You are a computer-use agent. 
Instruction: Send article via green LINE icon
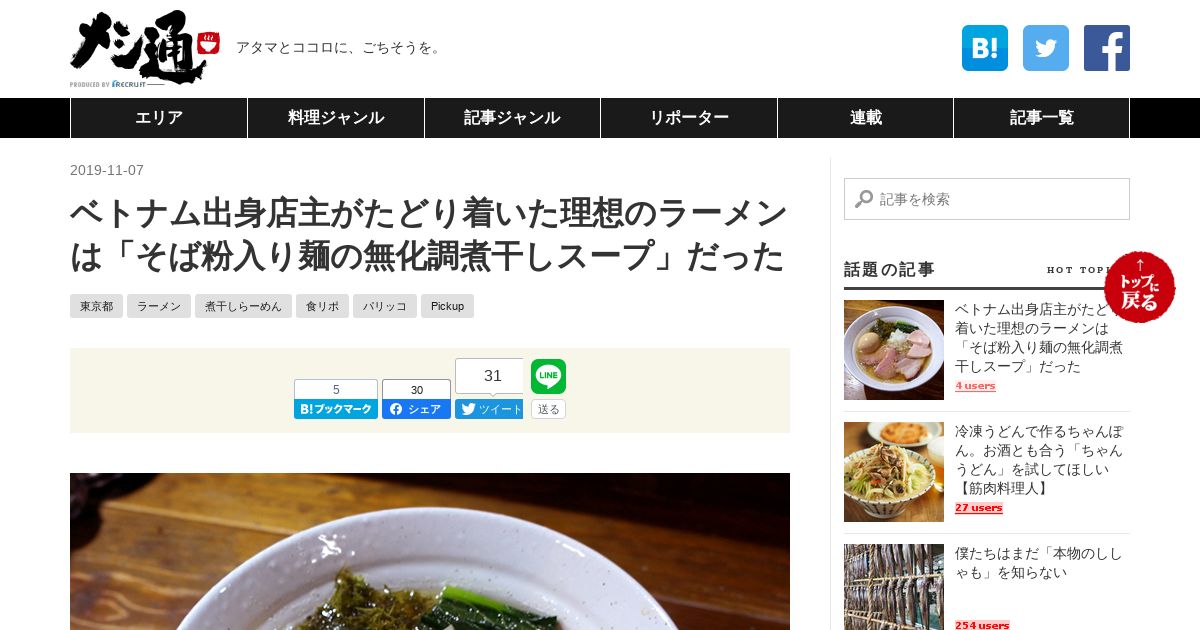click(x=548, y=376)
